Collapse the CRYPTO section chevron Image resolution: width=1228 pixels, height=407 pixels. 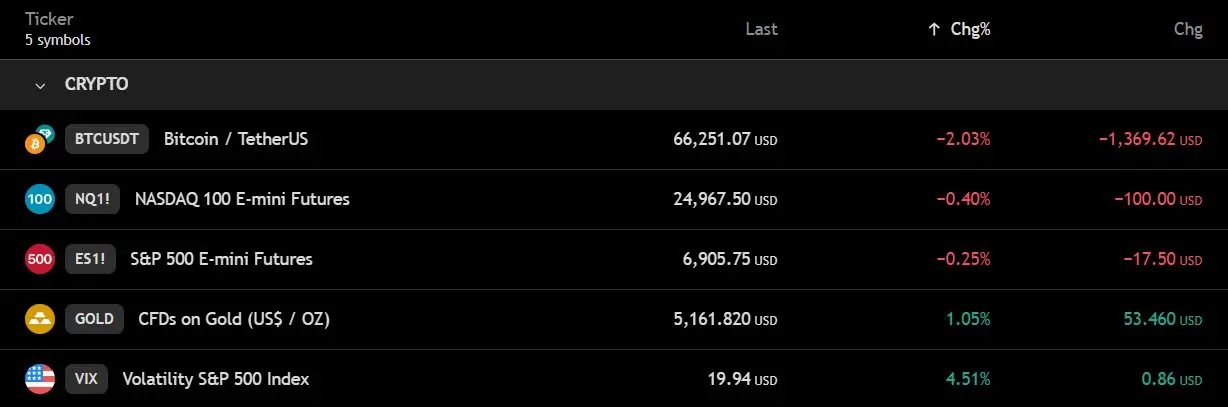click(40, 85)
